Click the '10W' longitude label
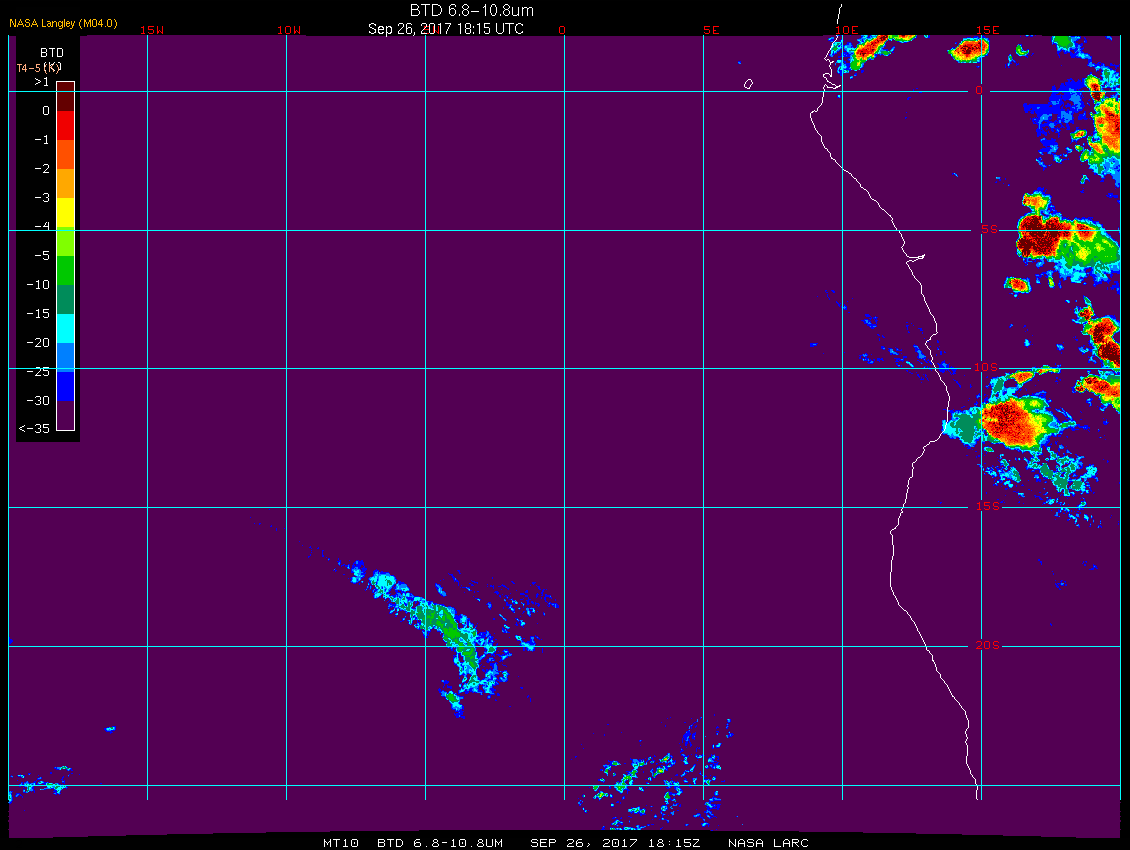Screen dimensions: 1130x850 [x=289, y=30]
